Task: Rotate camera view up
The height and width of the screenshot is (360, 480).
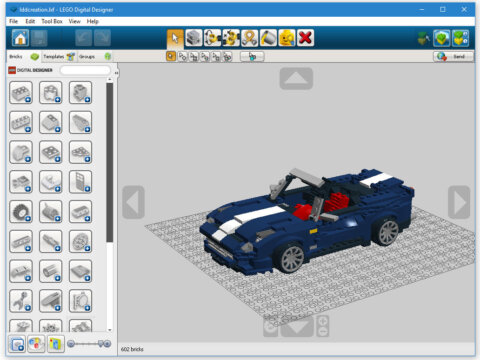Action: [296, 79]
